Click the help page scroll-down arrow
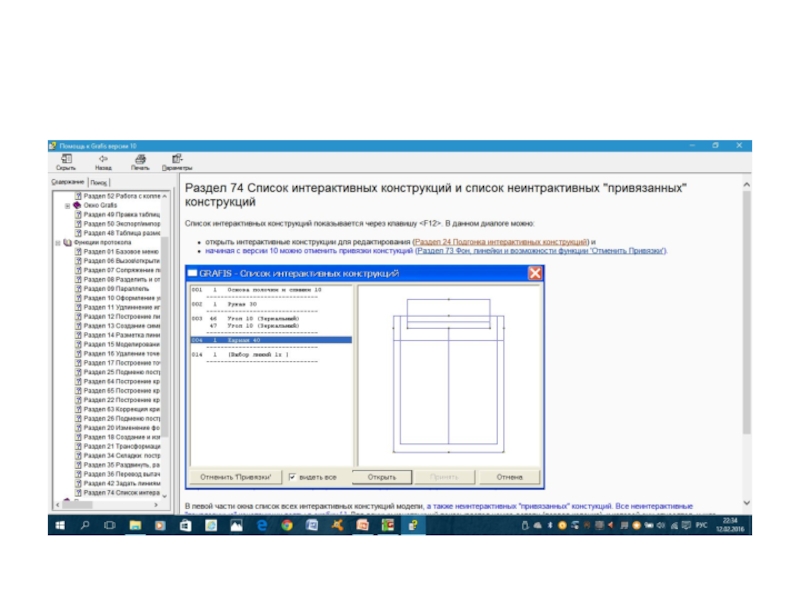 tap(746, 503)
